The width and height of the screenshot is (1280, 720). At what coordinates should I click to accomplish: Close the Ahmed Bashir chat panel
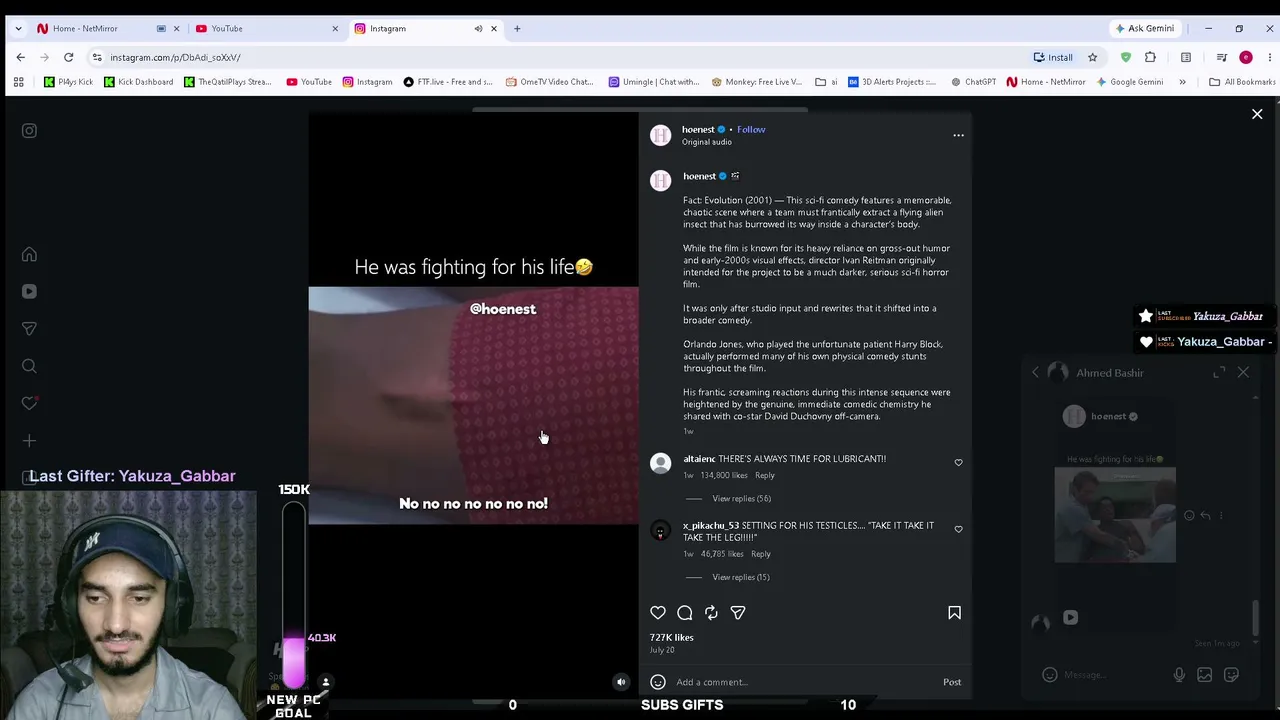coord(1243,372)
